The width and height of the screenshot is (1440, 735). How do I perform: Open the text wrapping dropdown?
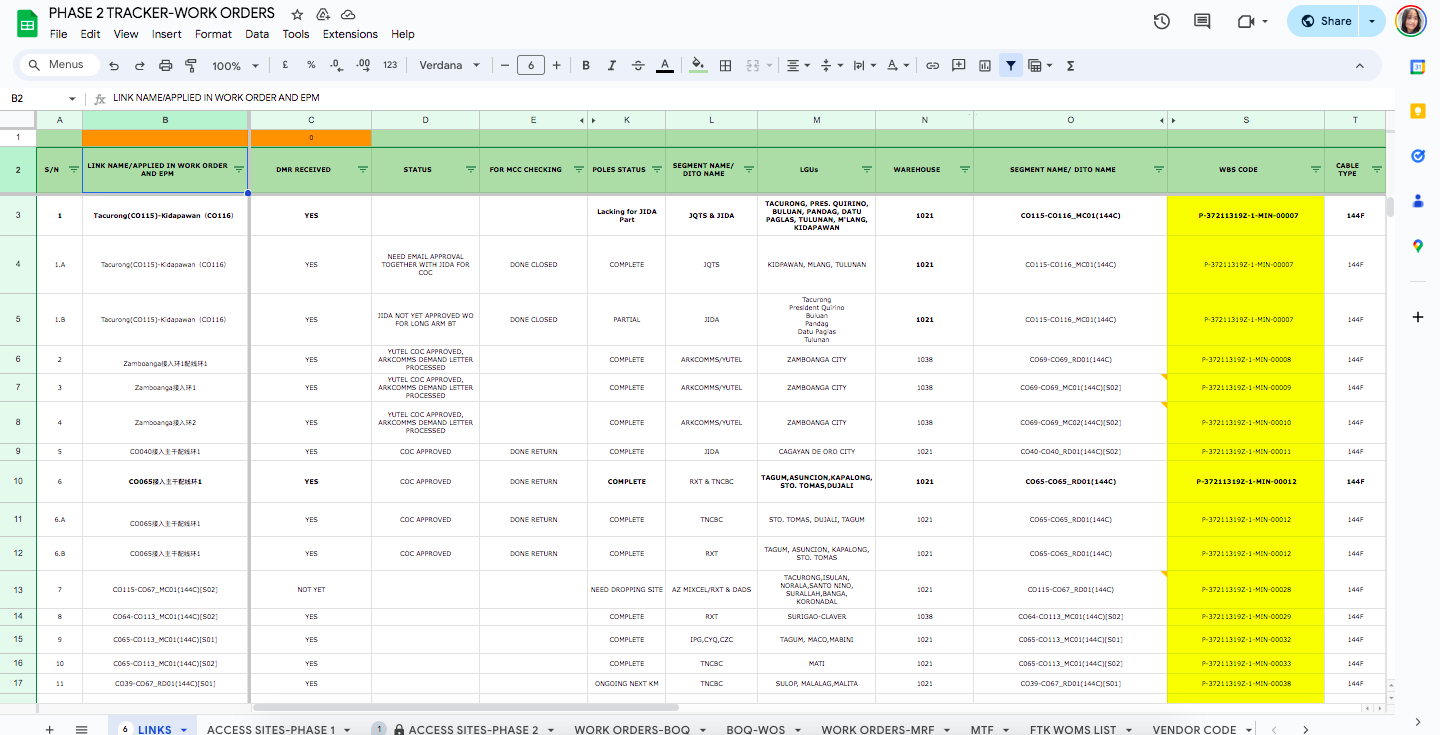[x=863, y=65]
